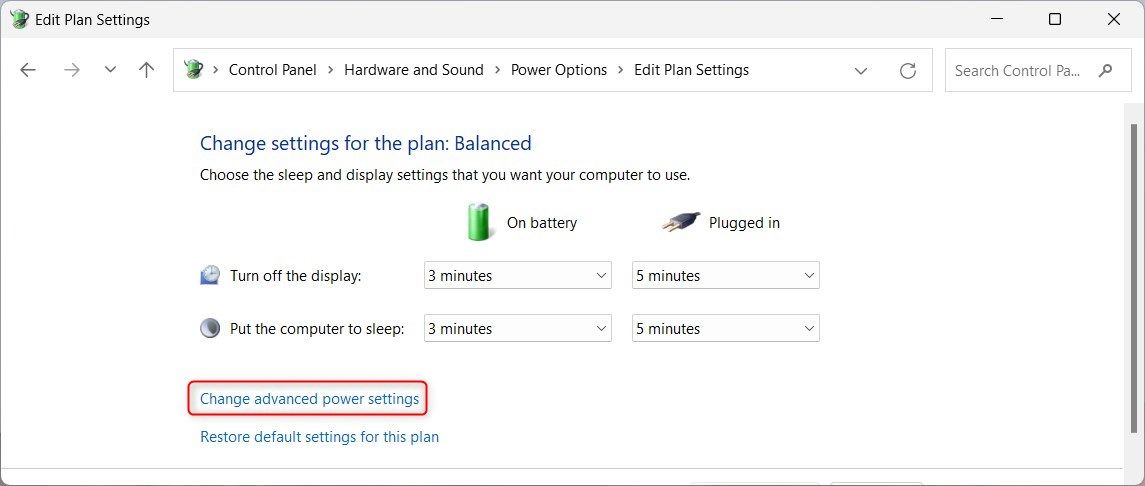The width and height of the screenshot is (1145, 486).
Task: Open sleep dropdown for On battery
Action: tap(518, 328)
